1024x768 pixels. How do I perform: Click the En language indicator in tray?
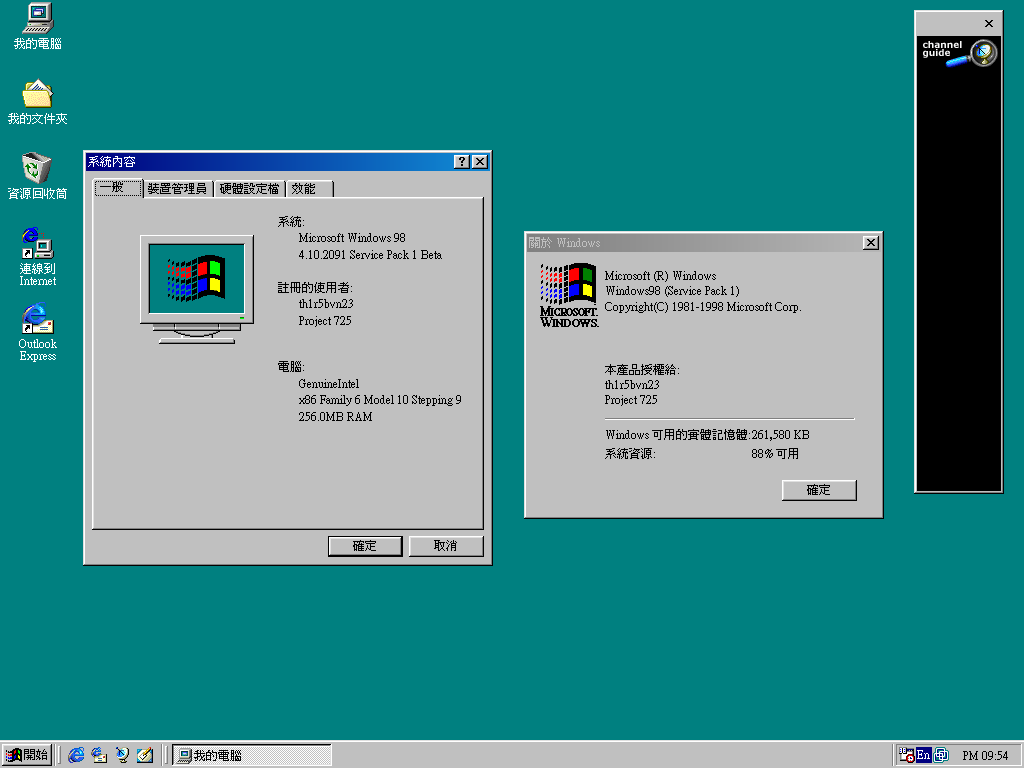923,755
